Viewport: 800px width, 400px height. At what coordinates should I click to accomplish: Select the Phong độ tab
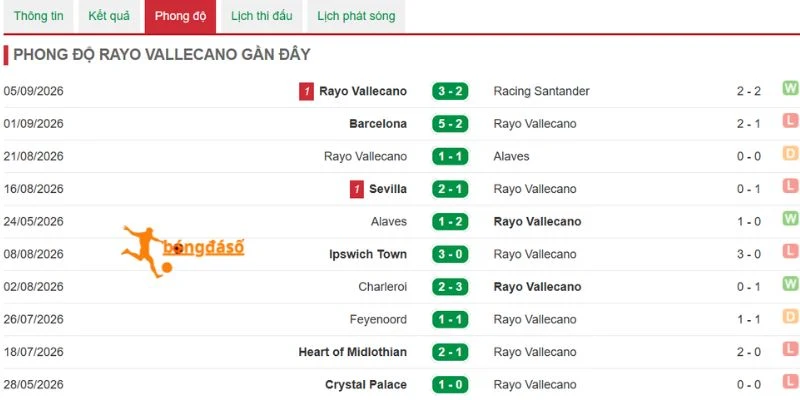(x=181, y=16)
